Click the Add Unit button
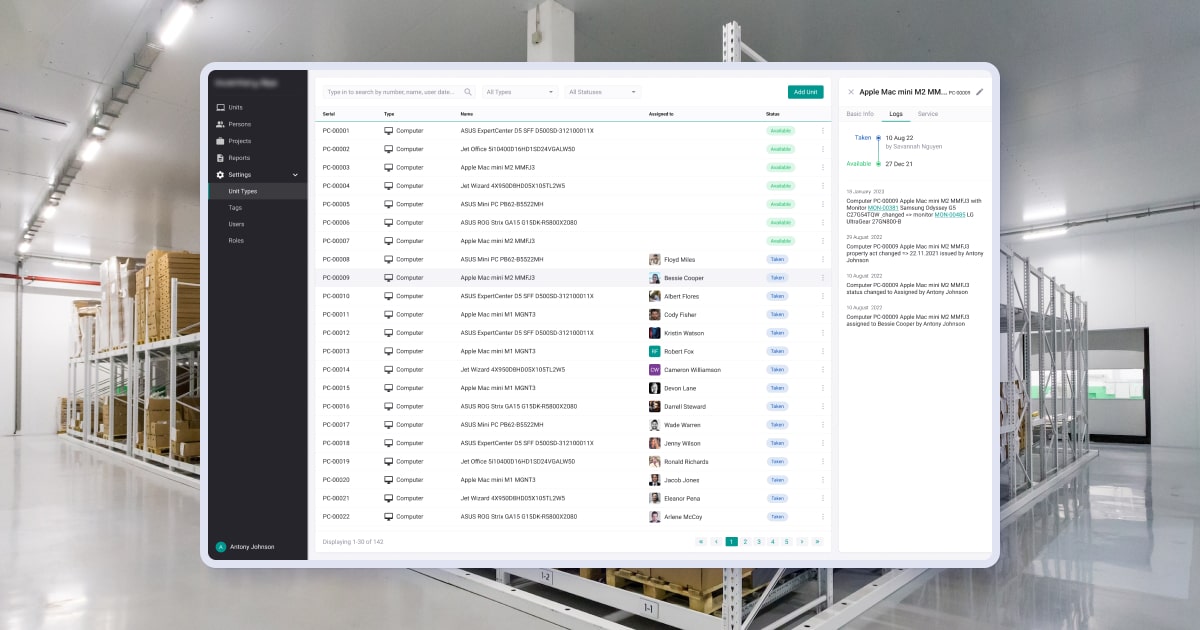Screen dimensions: 1200x630 pos(805,91)
